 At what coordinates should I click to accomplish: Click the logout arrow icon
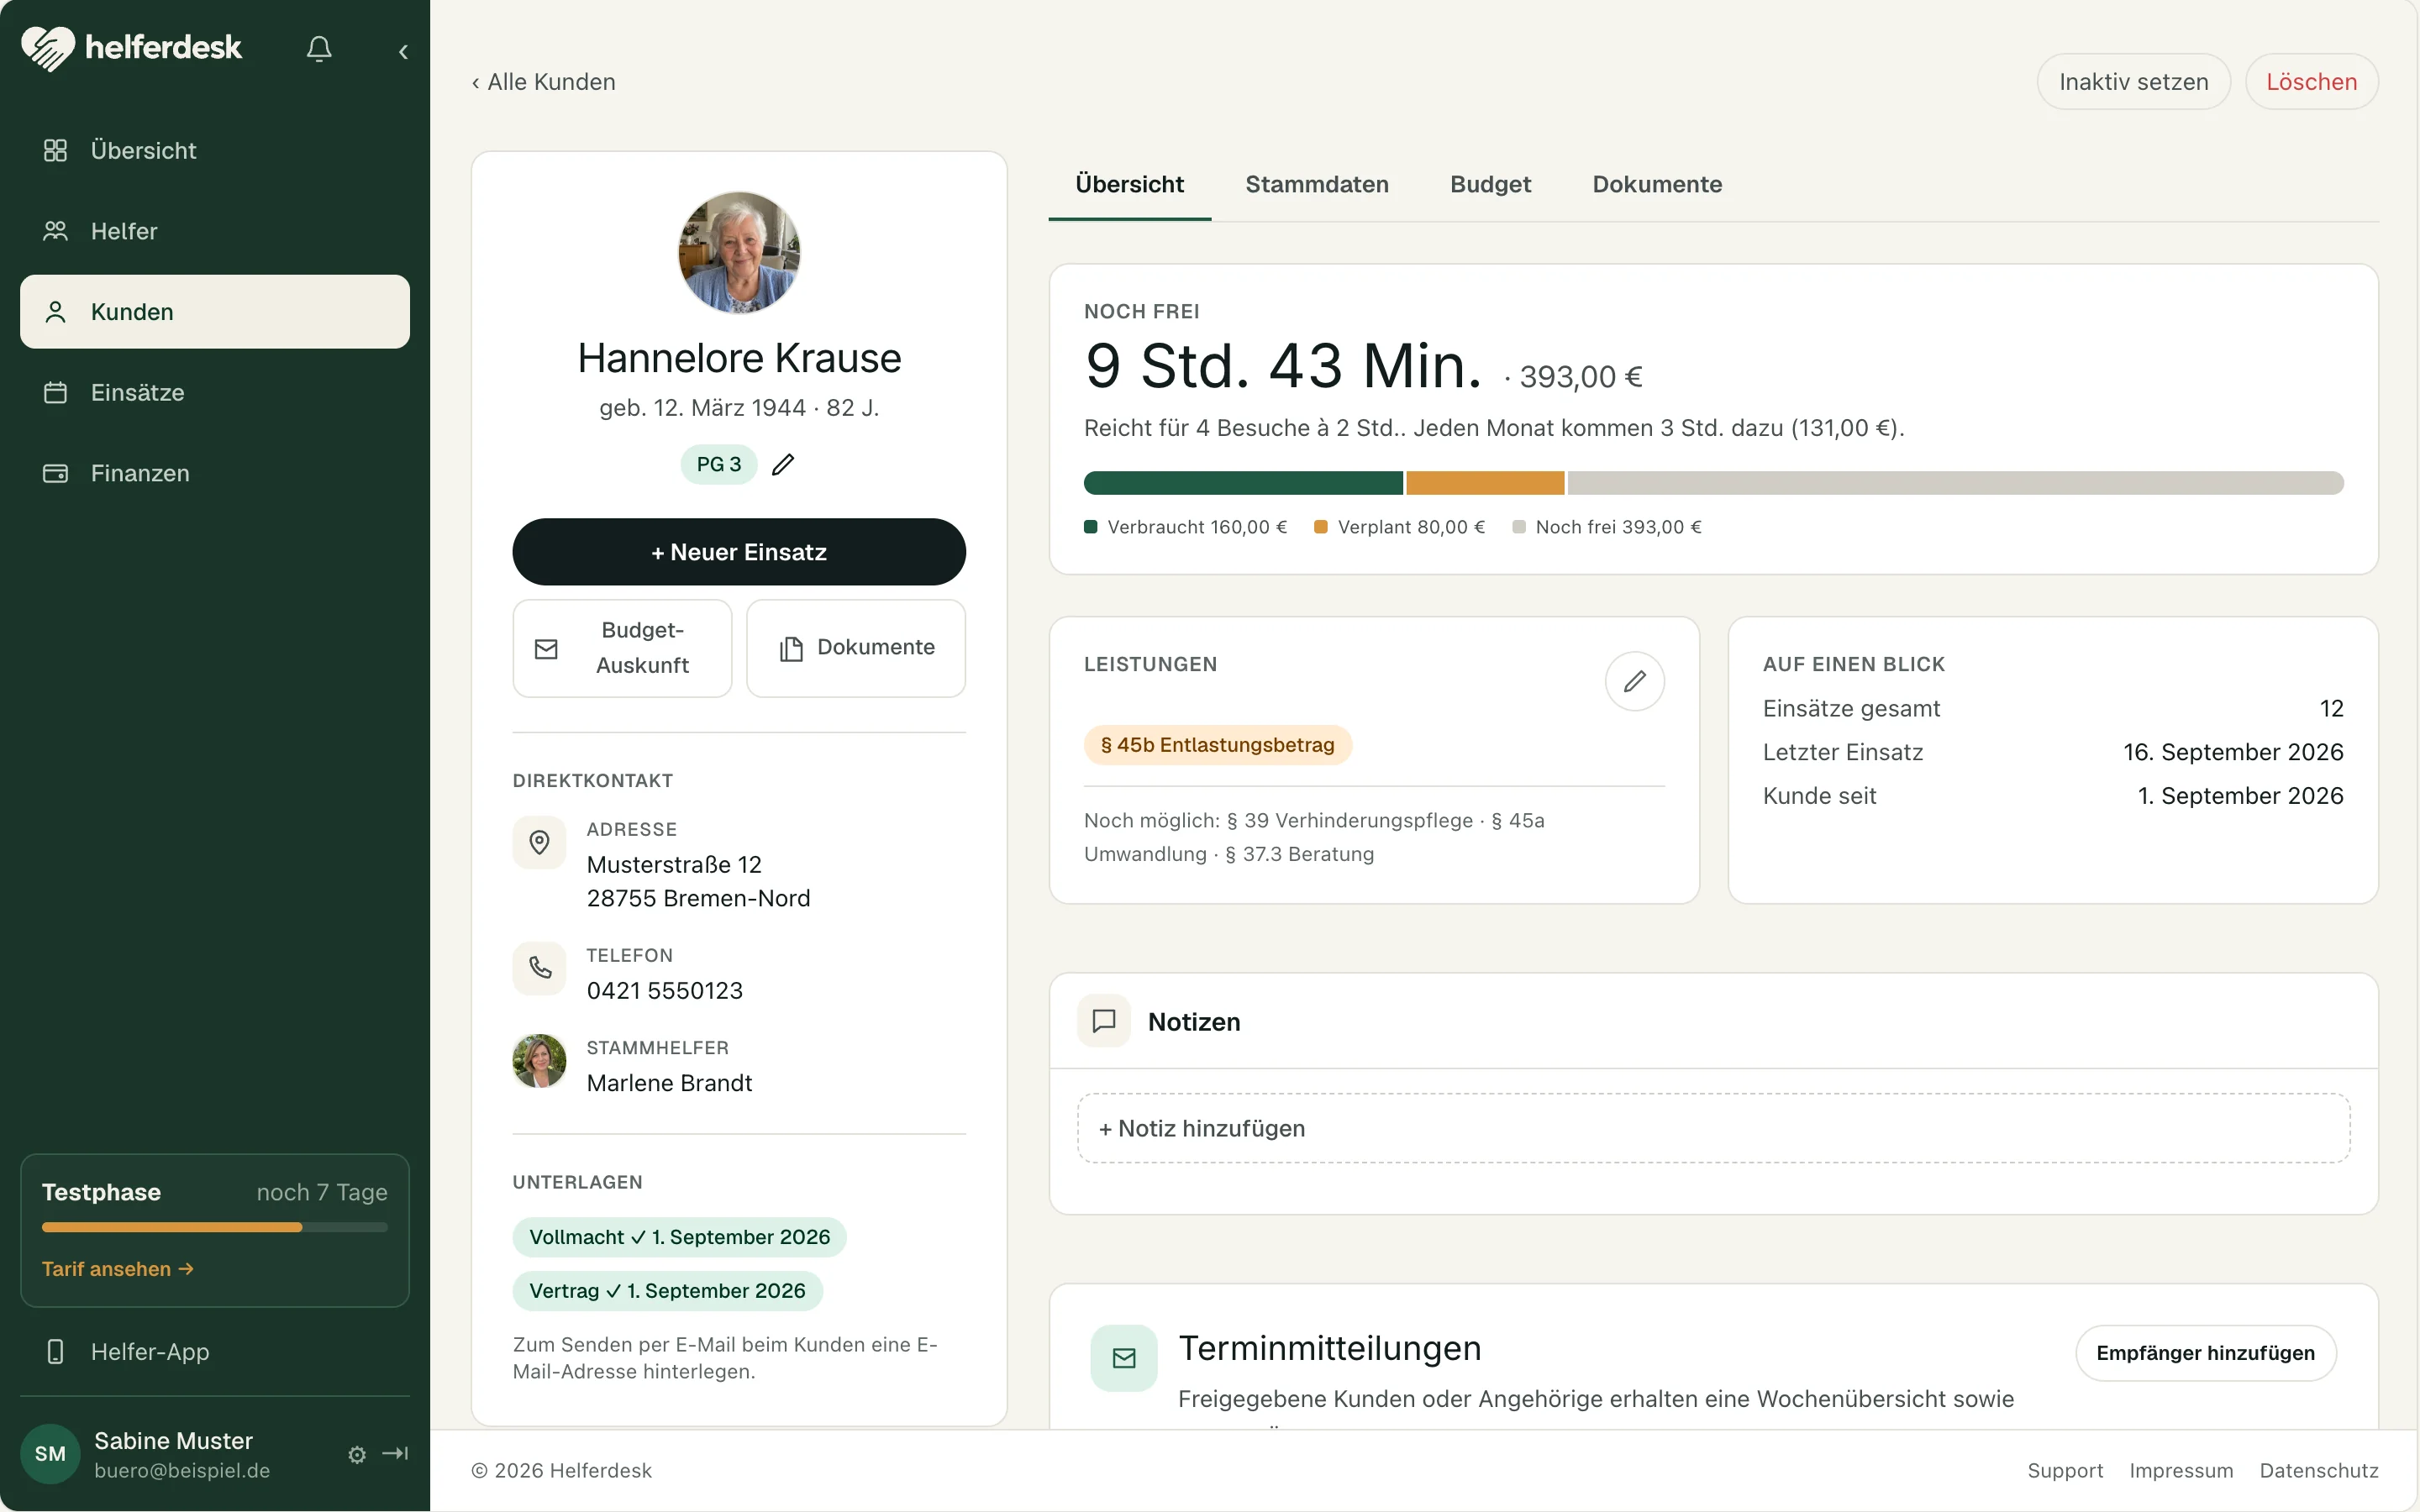(395, 1453)
